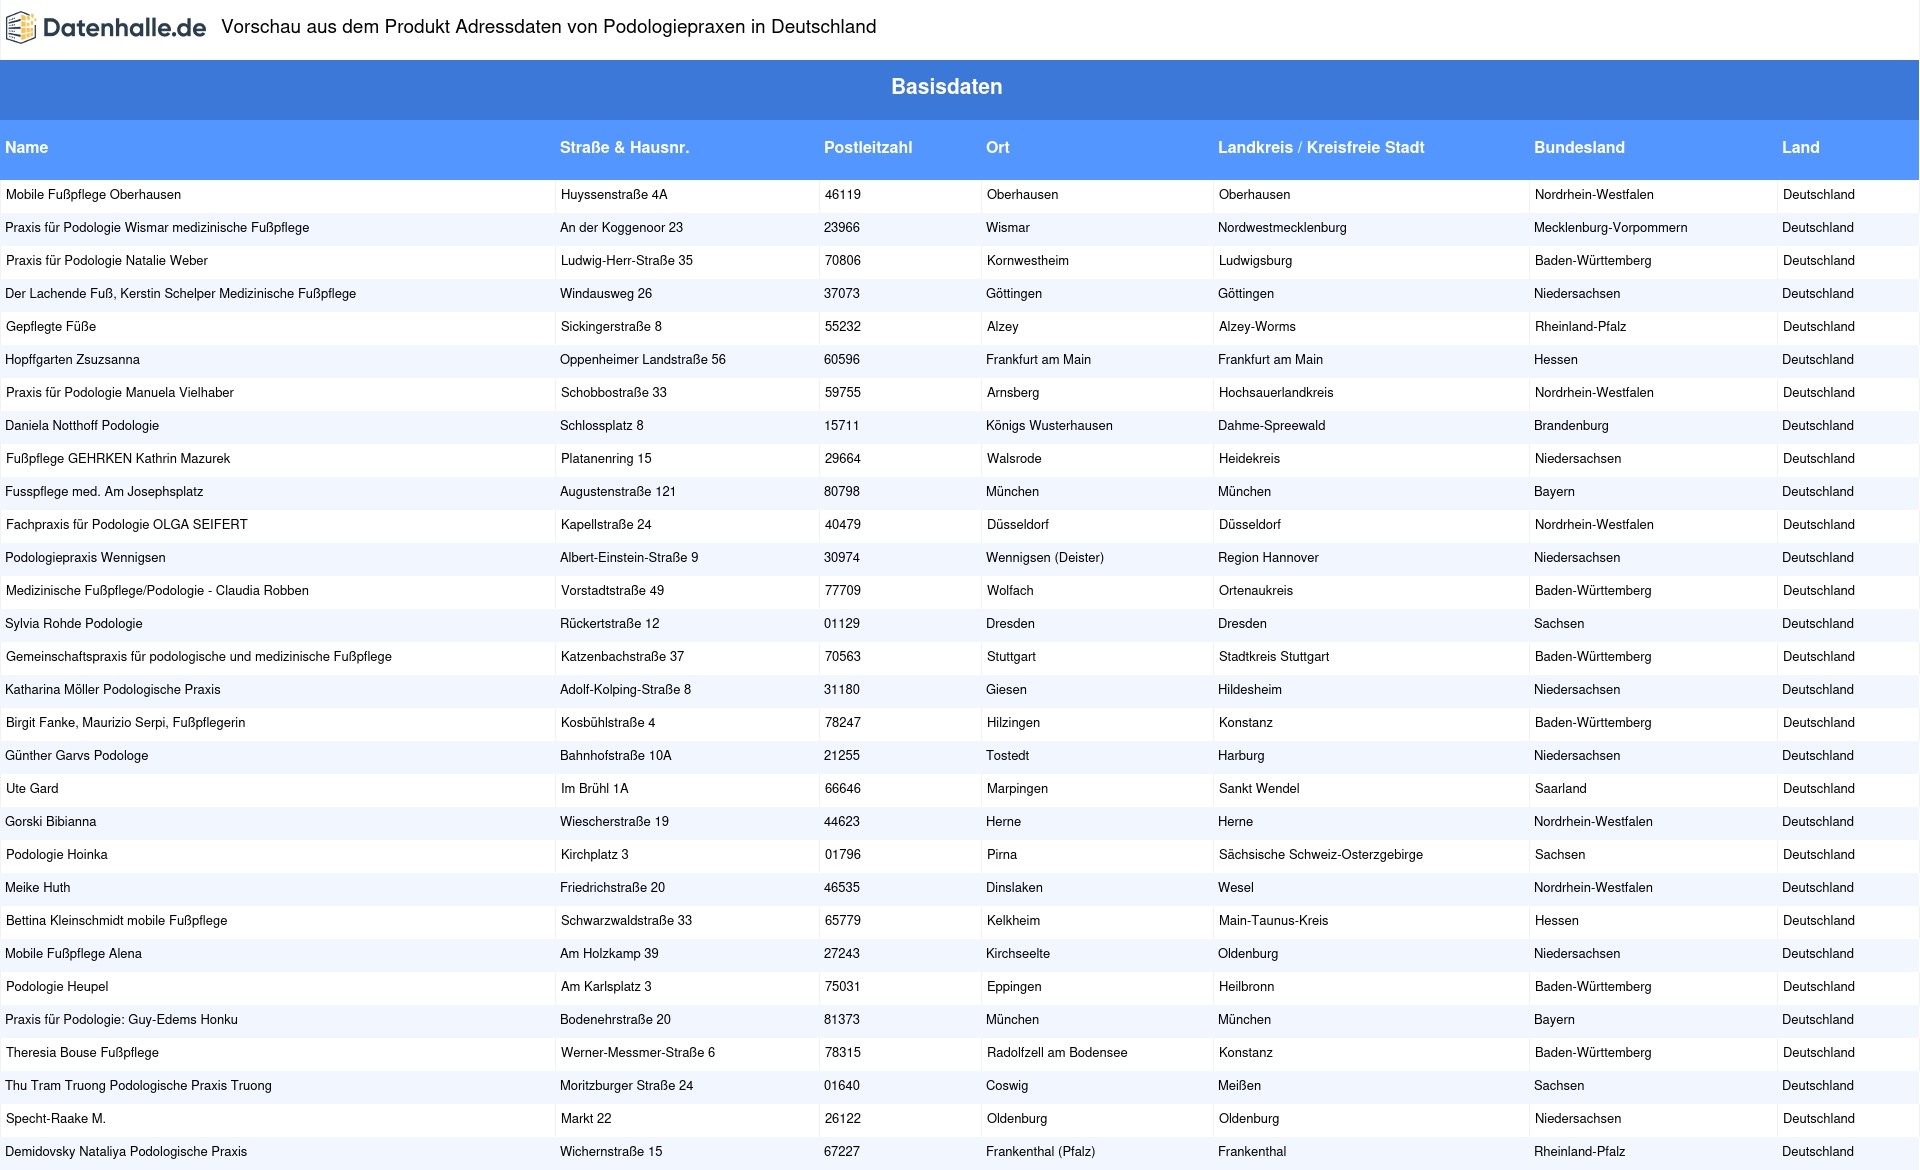Select Bettina Kleinschmidt mobile Fußpflege

[x=117, y=921]
